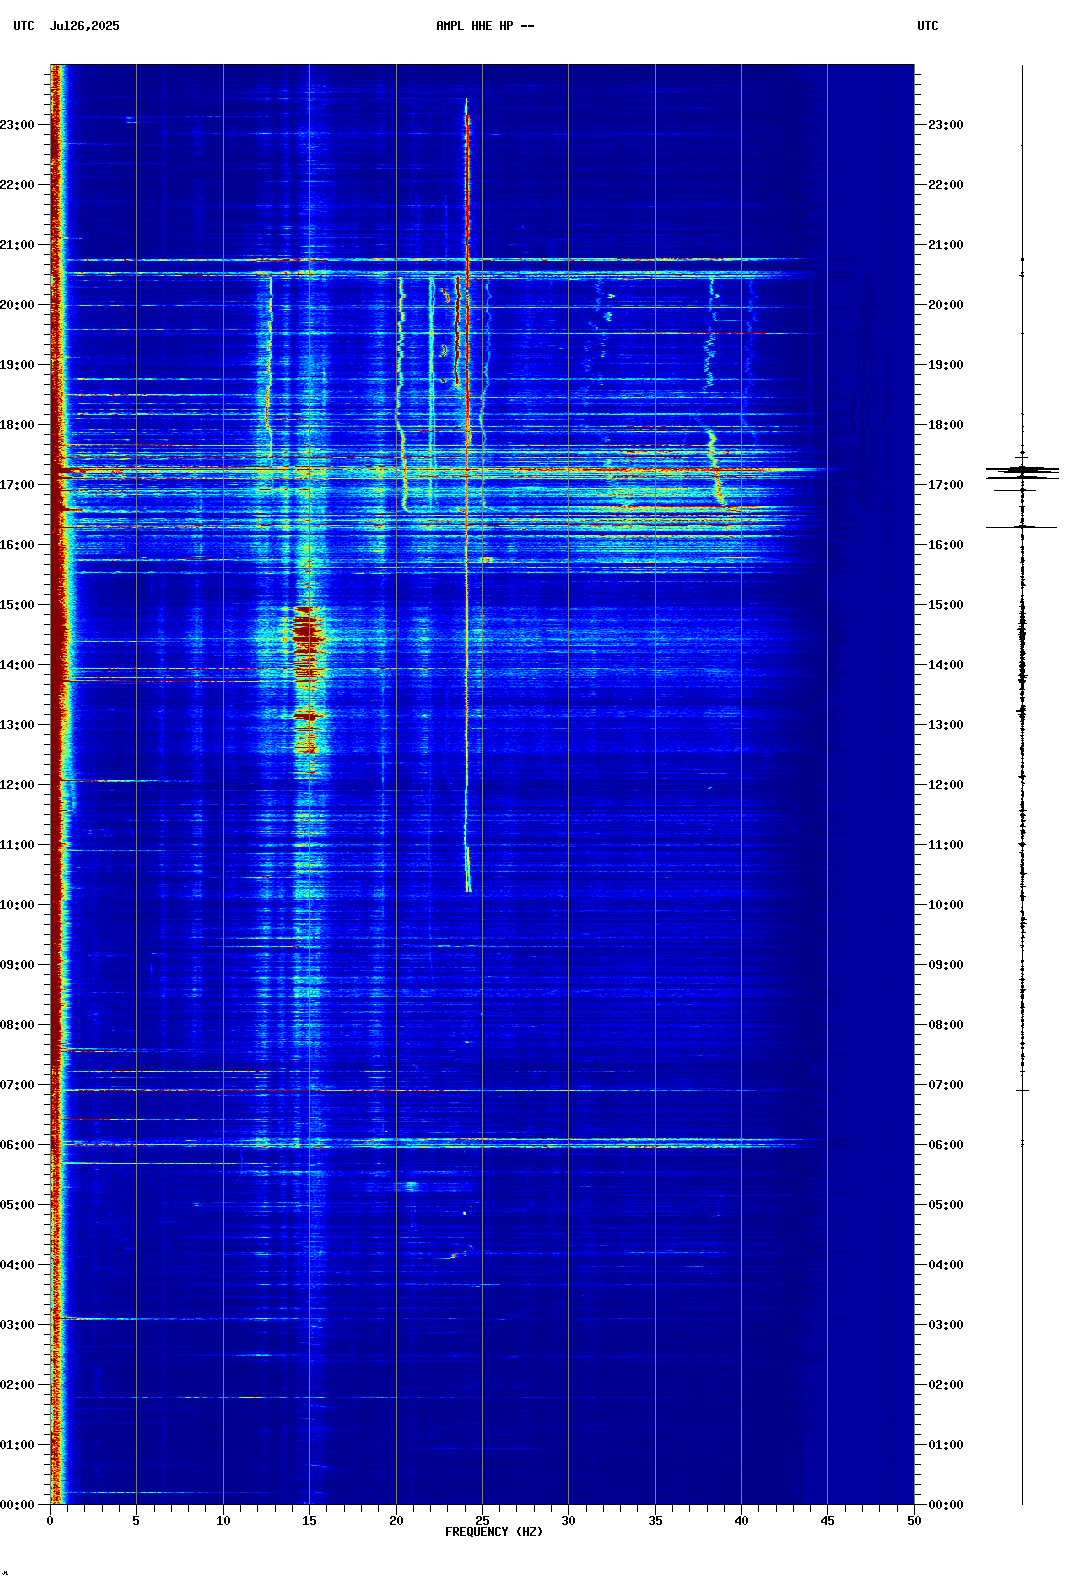Click the 45 tick label on frequency axis
The height and width of the screenshot is (1584, 1066).
coord(827,1521)
